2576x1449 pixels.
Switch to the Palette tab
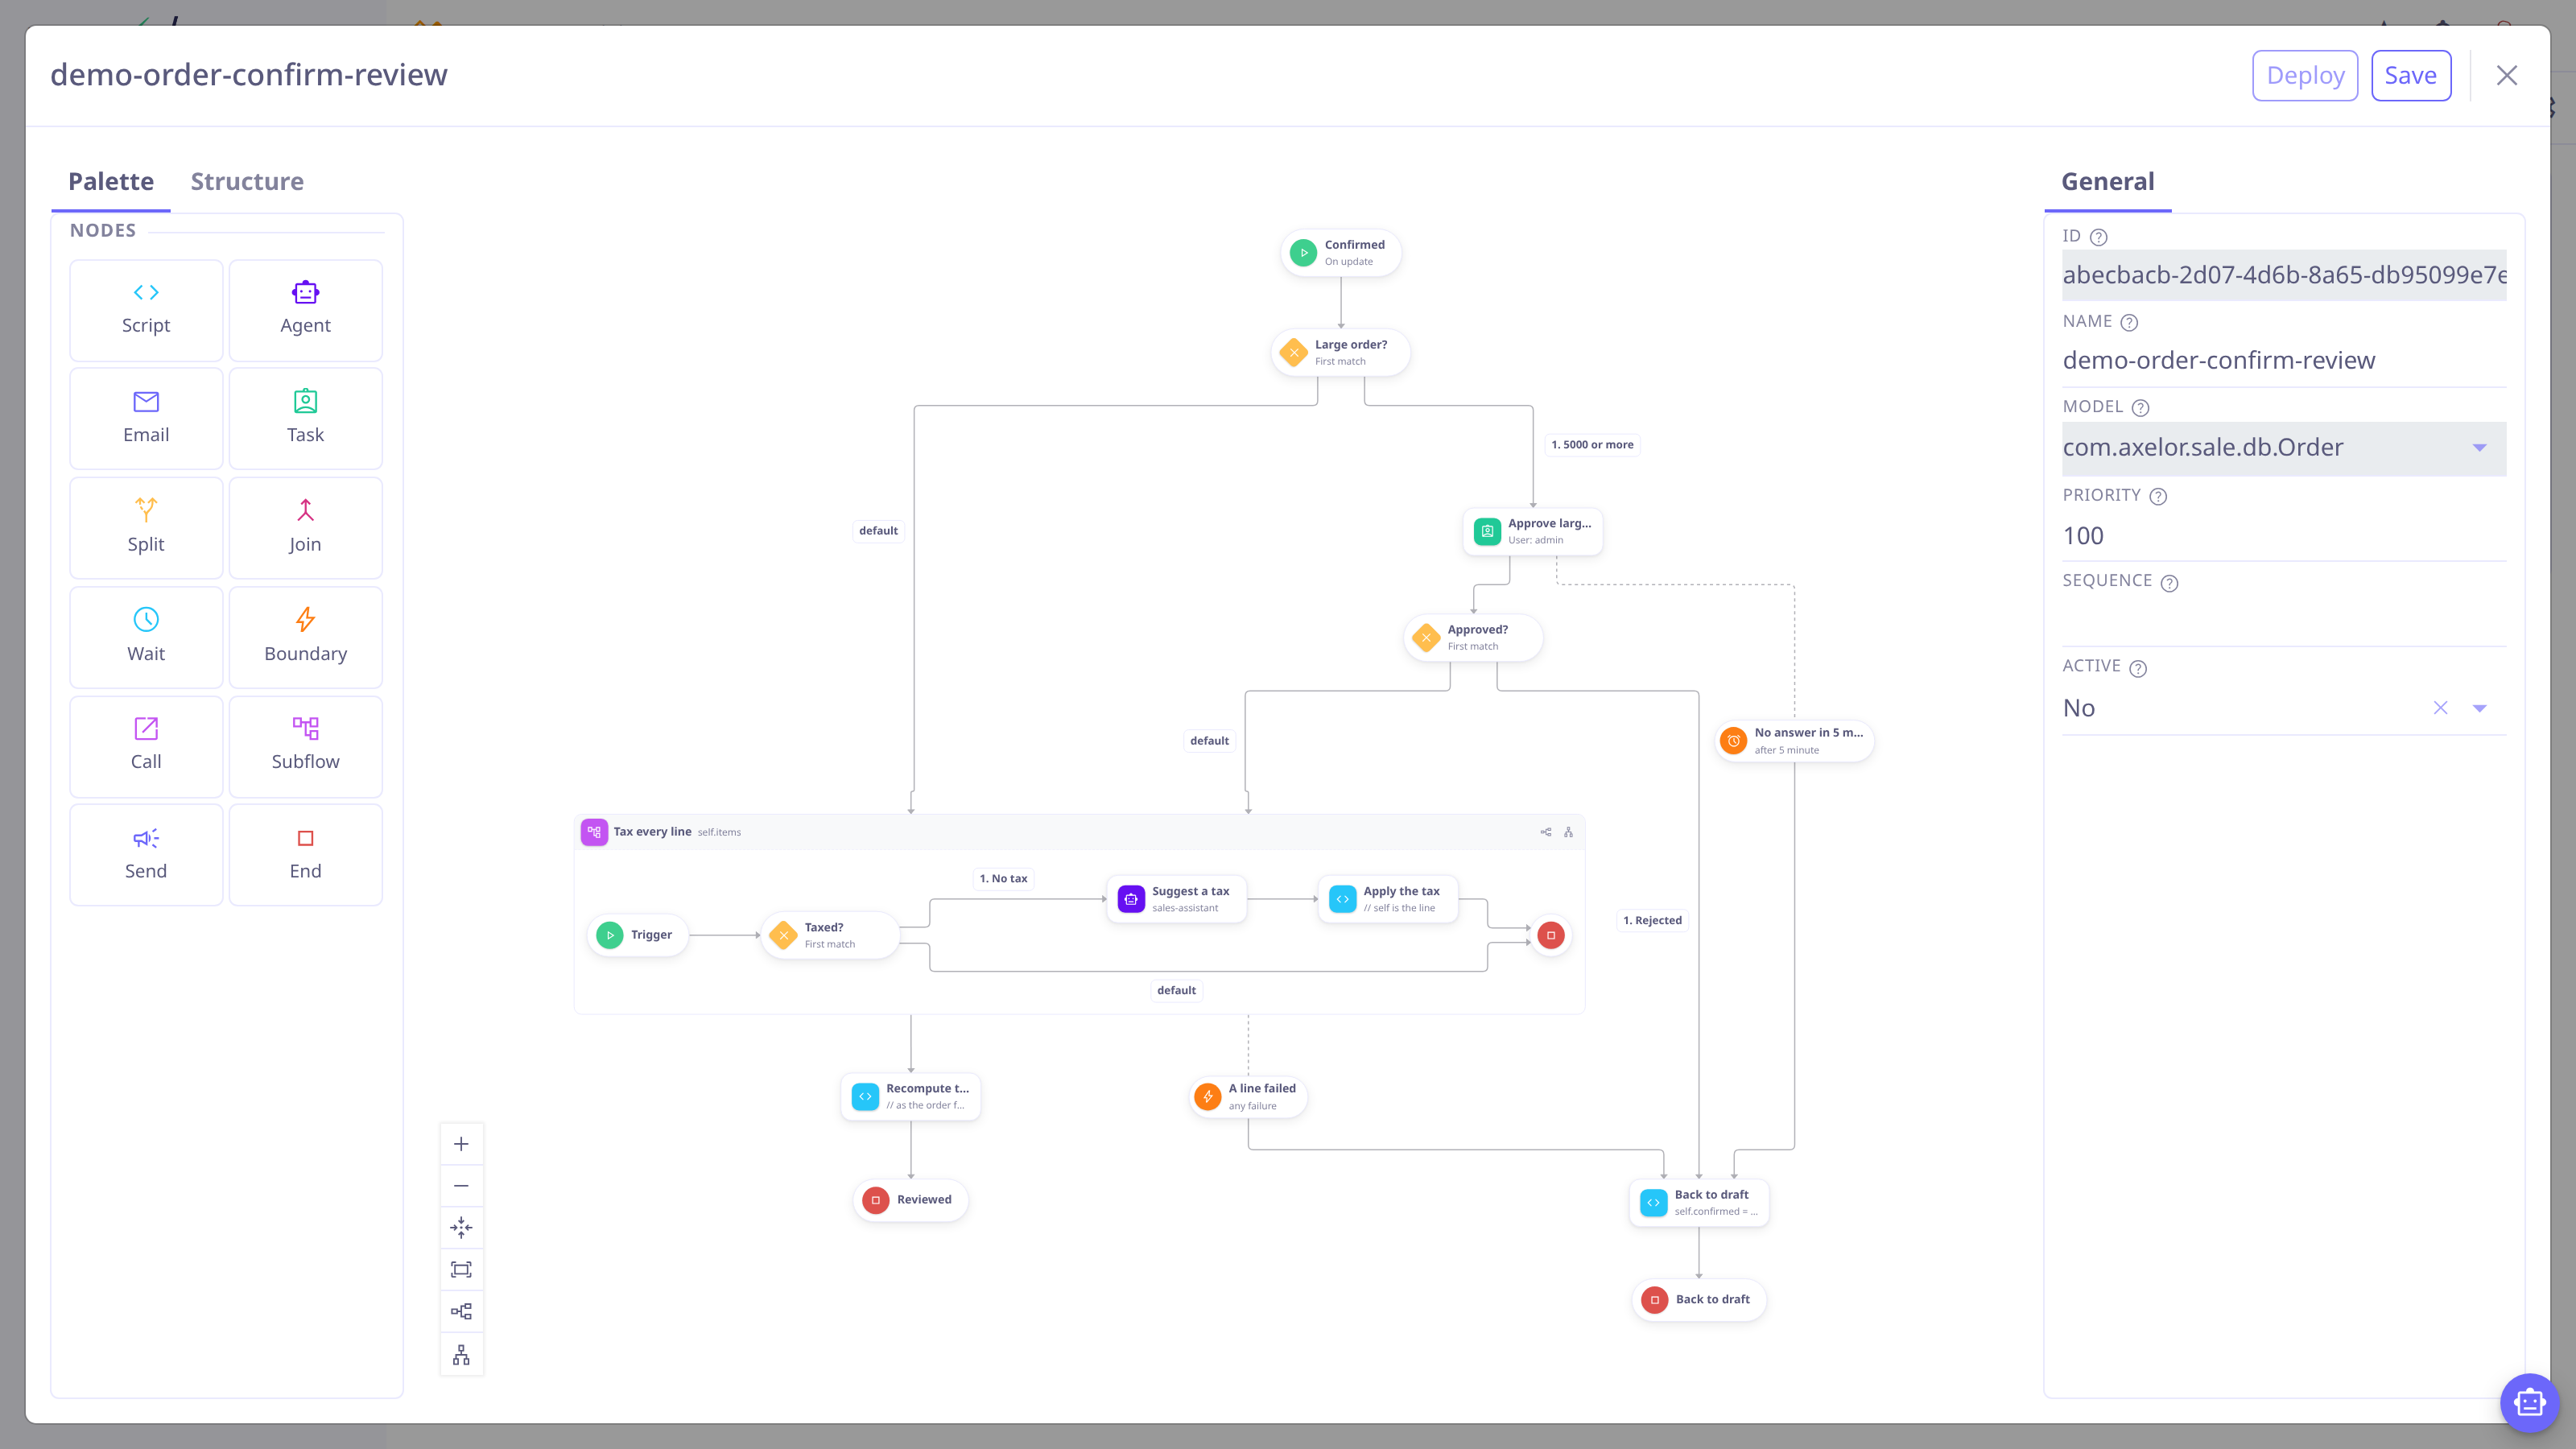coord(111,181)
